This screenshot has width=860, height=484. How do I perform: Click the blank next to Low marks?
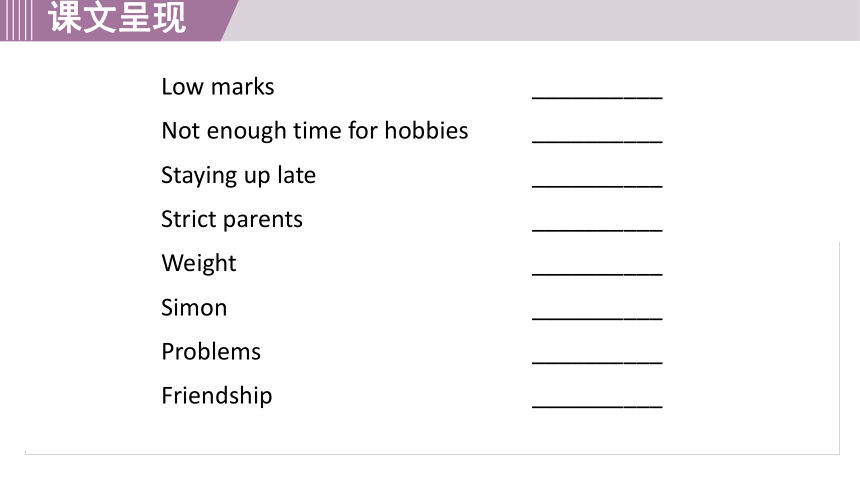pos(597,91)
